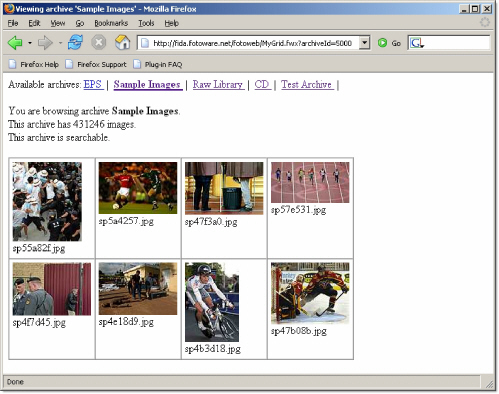Select the track runners thumbnail sp57e531.jpg

click(x=310, y=182)
